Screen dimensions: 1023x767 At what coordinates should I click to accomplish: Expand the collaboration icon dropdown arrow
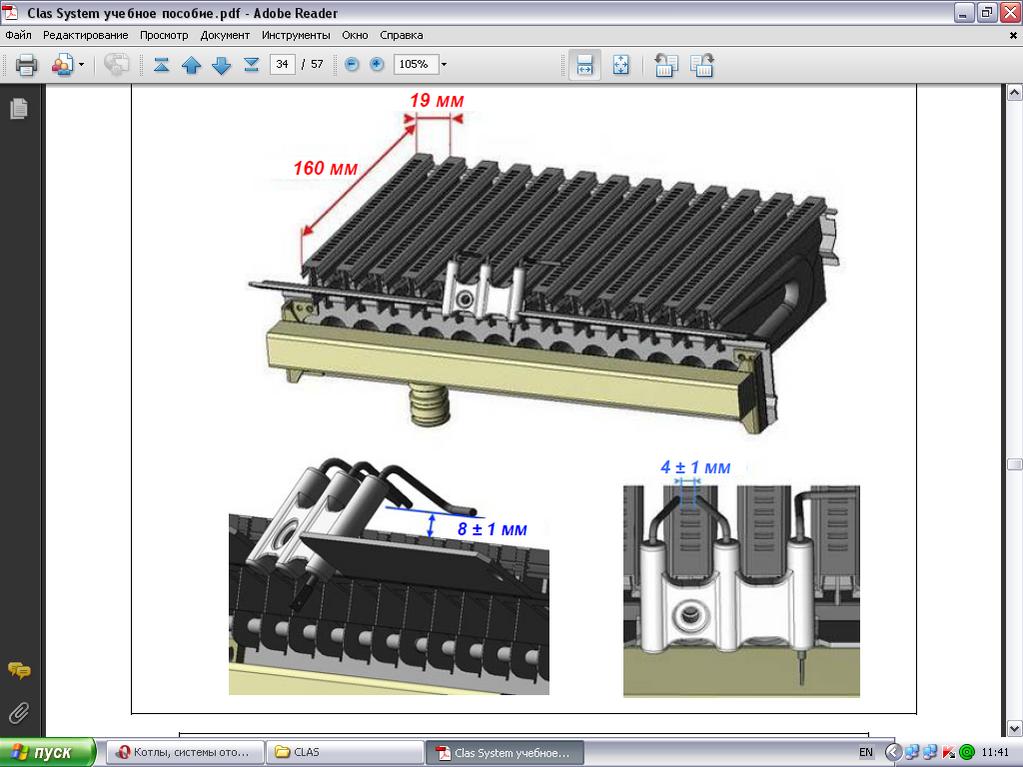[82, 65]
